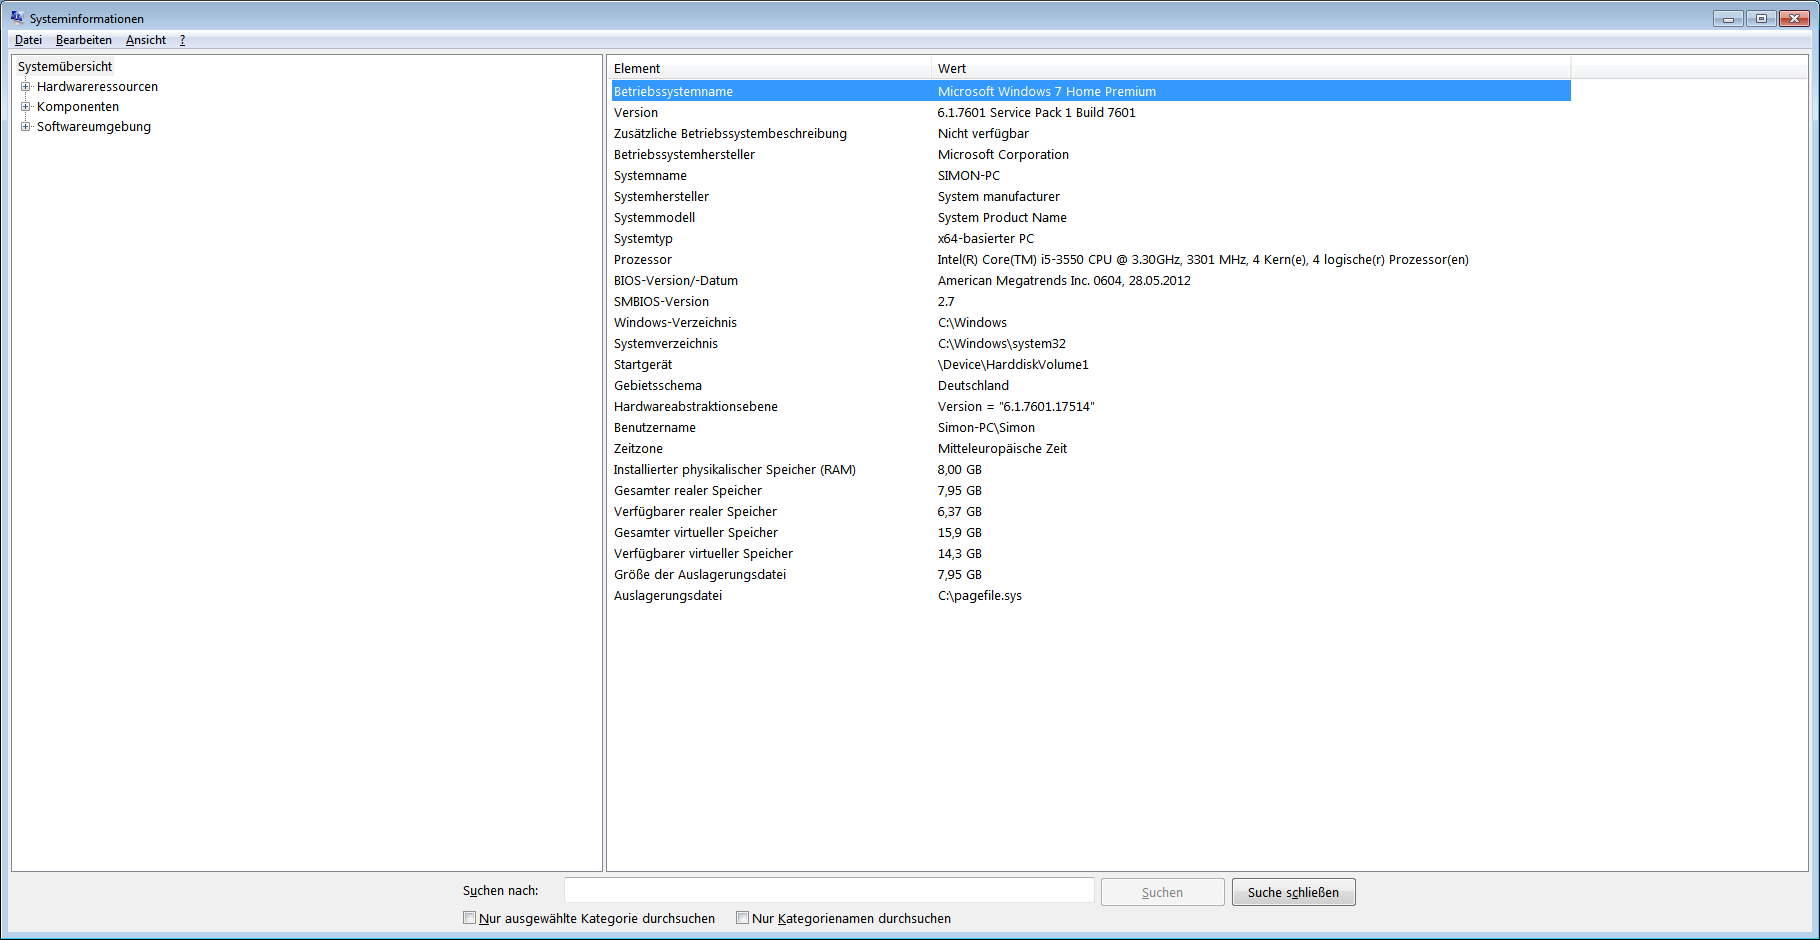Open the Bearbeiten menu
Screen dimensions: 1820x940
coord(84,40)
